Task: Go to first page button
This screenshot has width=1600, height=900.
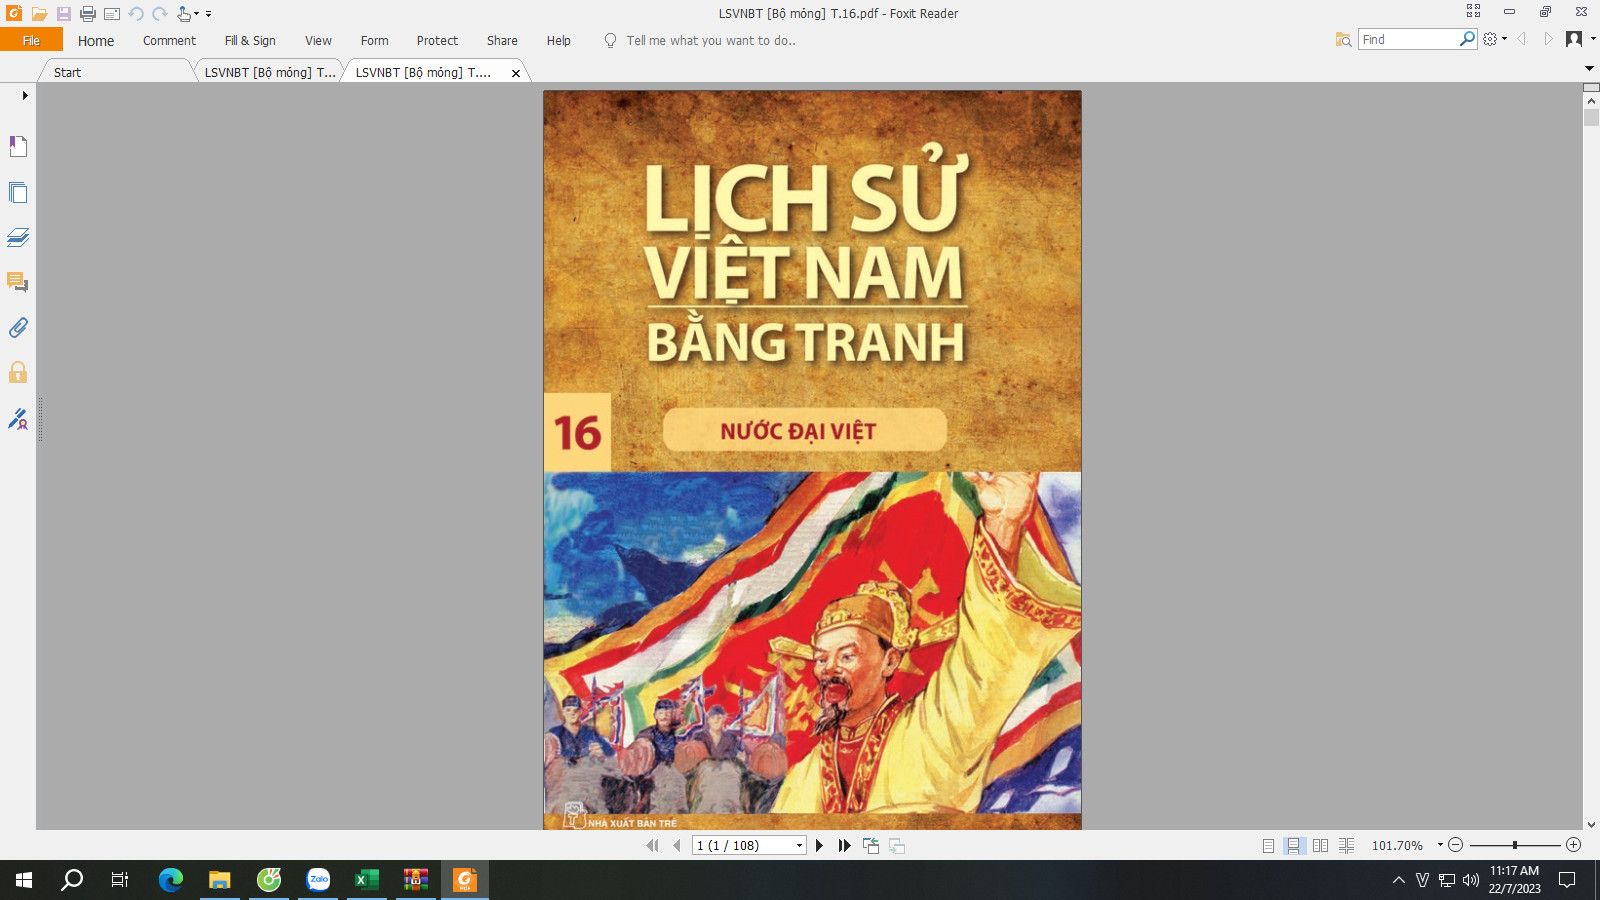Action: pos(652,846)
